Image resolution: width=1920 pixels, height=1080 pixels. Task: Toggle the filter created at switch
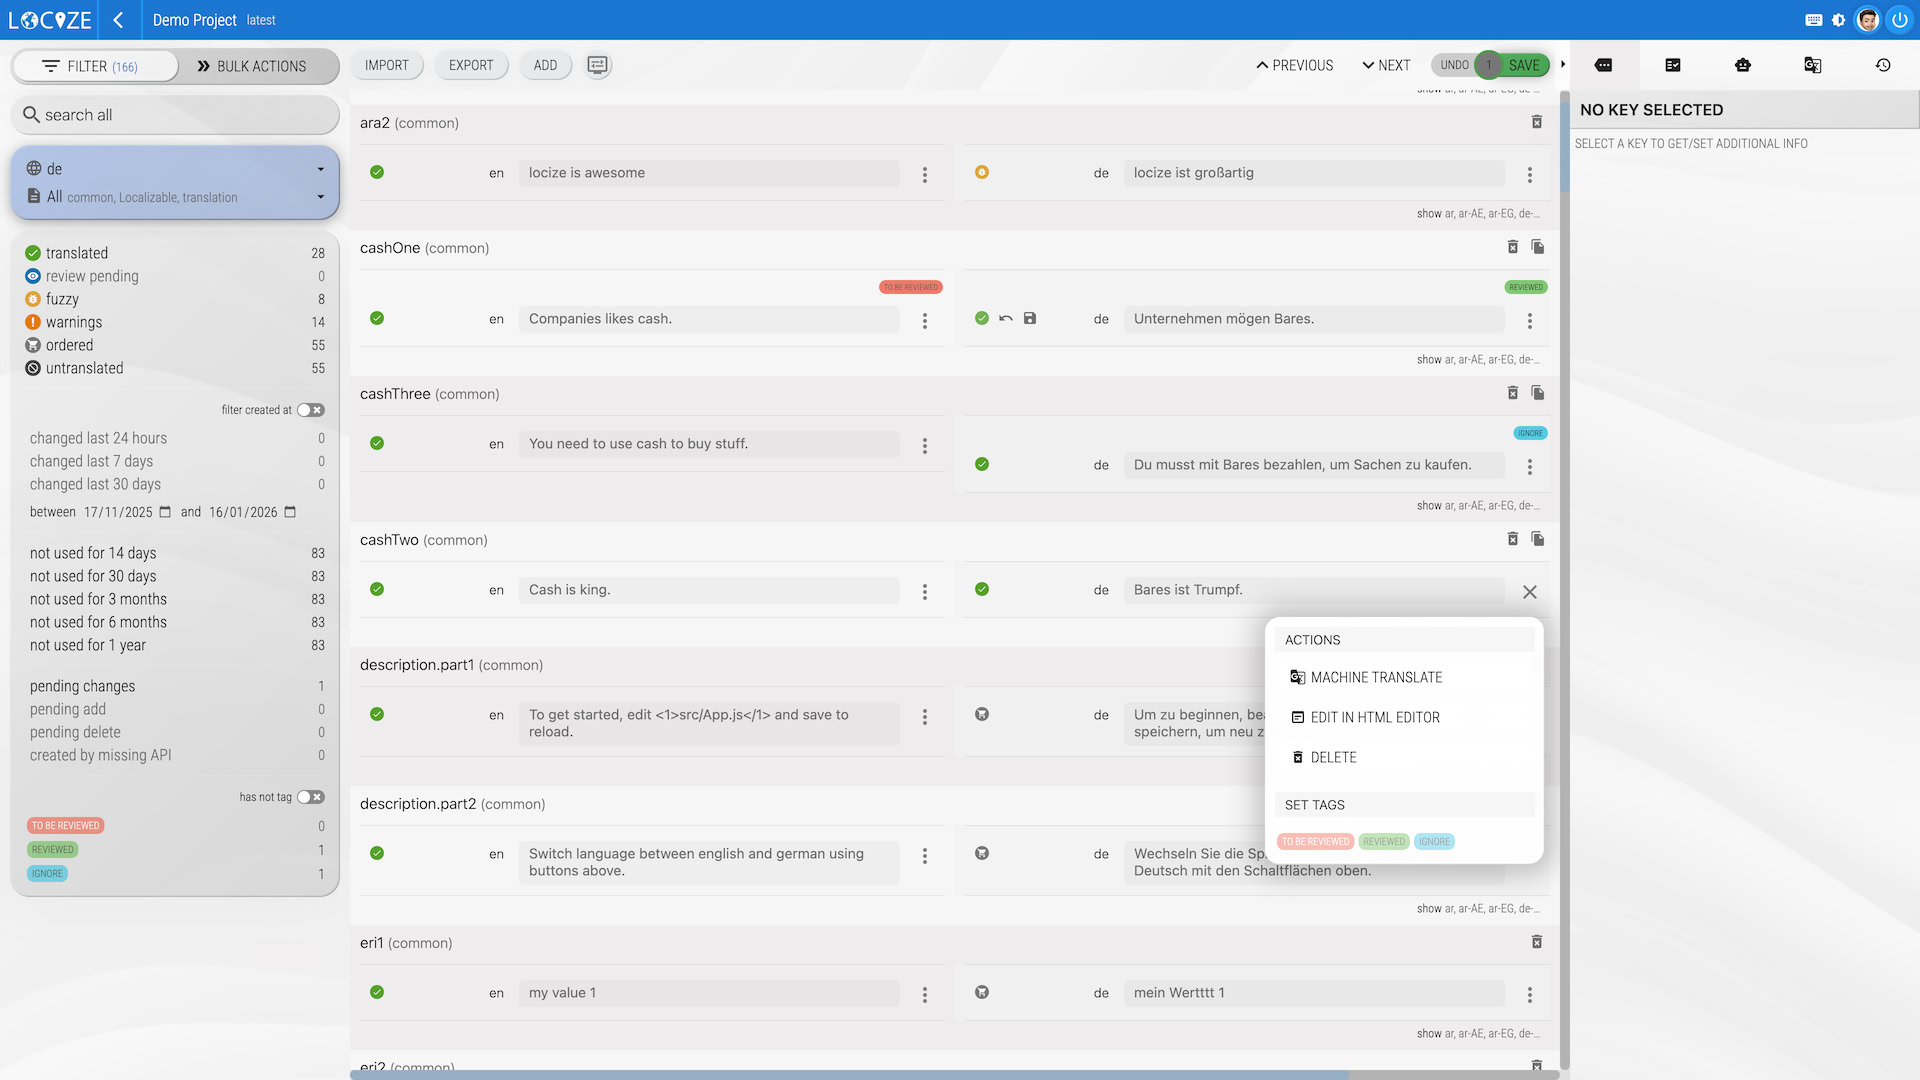[x=310, y=410]
